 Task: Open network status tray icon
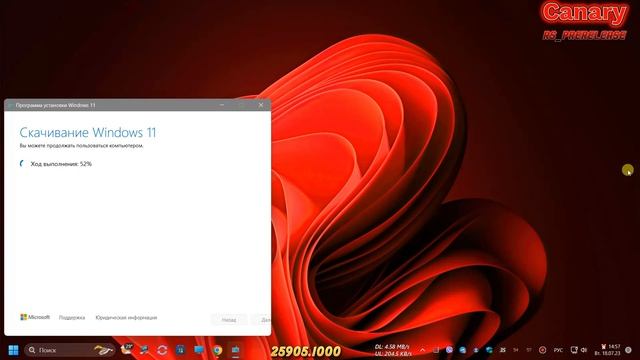tap(574, 350)
